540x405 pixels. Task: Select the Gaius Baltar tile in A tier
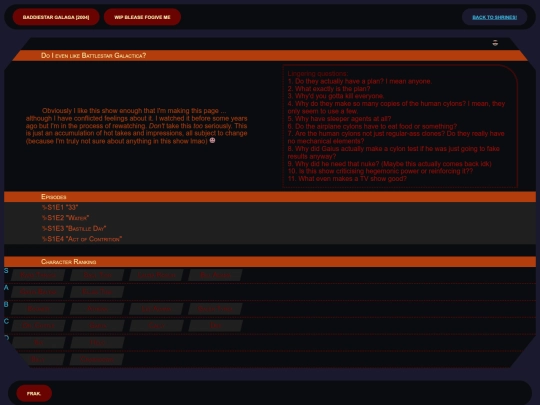pos(38,292)
